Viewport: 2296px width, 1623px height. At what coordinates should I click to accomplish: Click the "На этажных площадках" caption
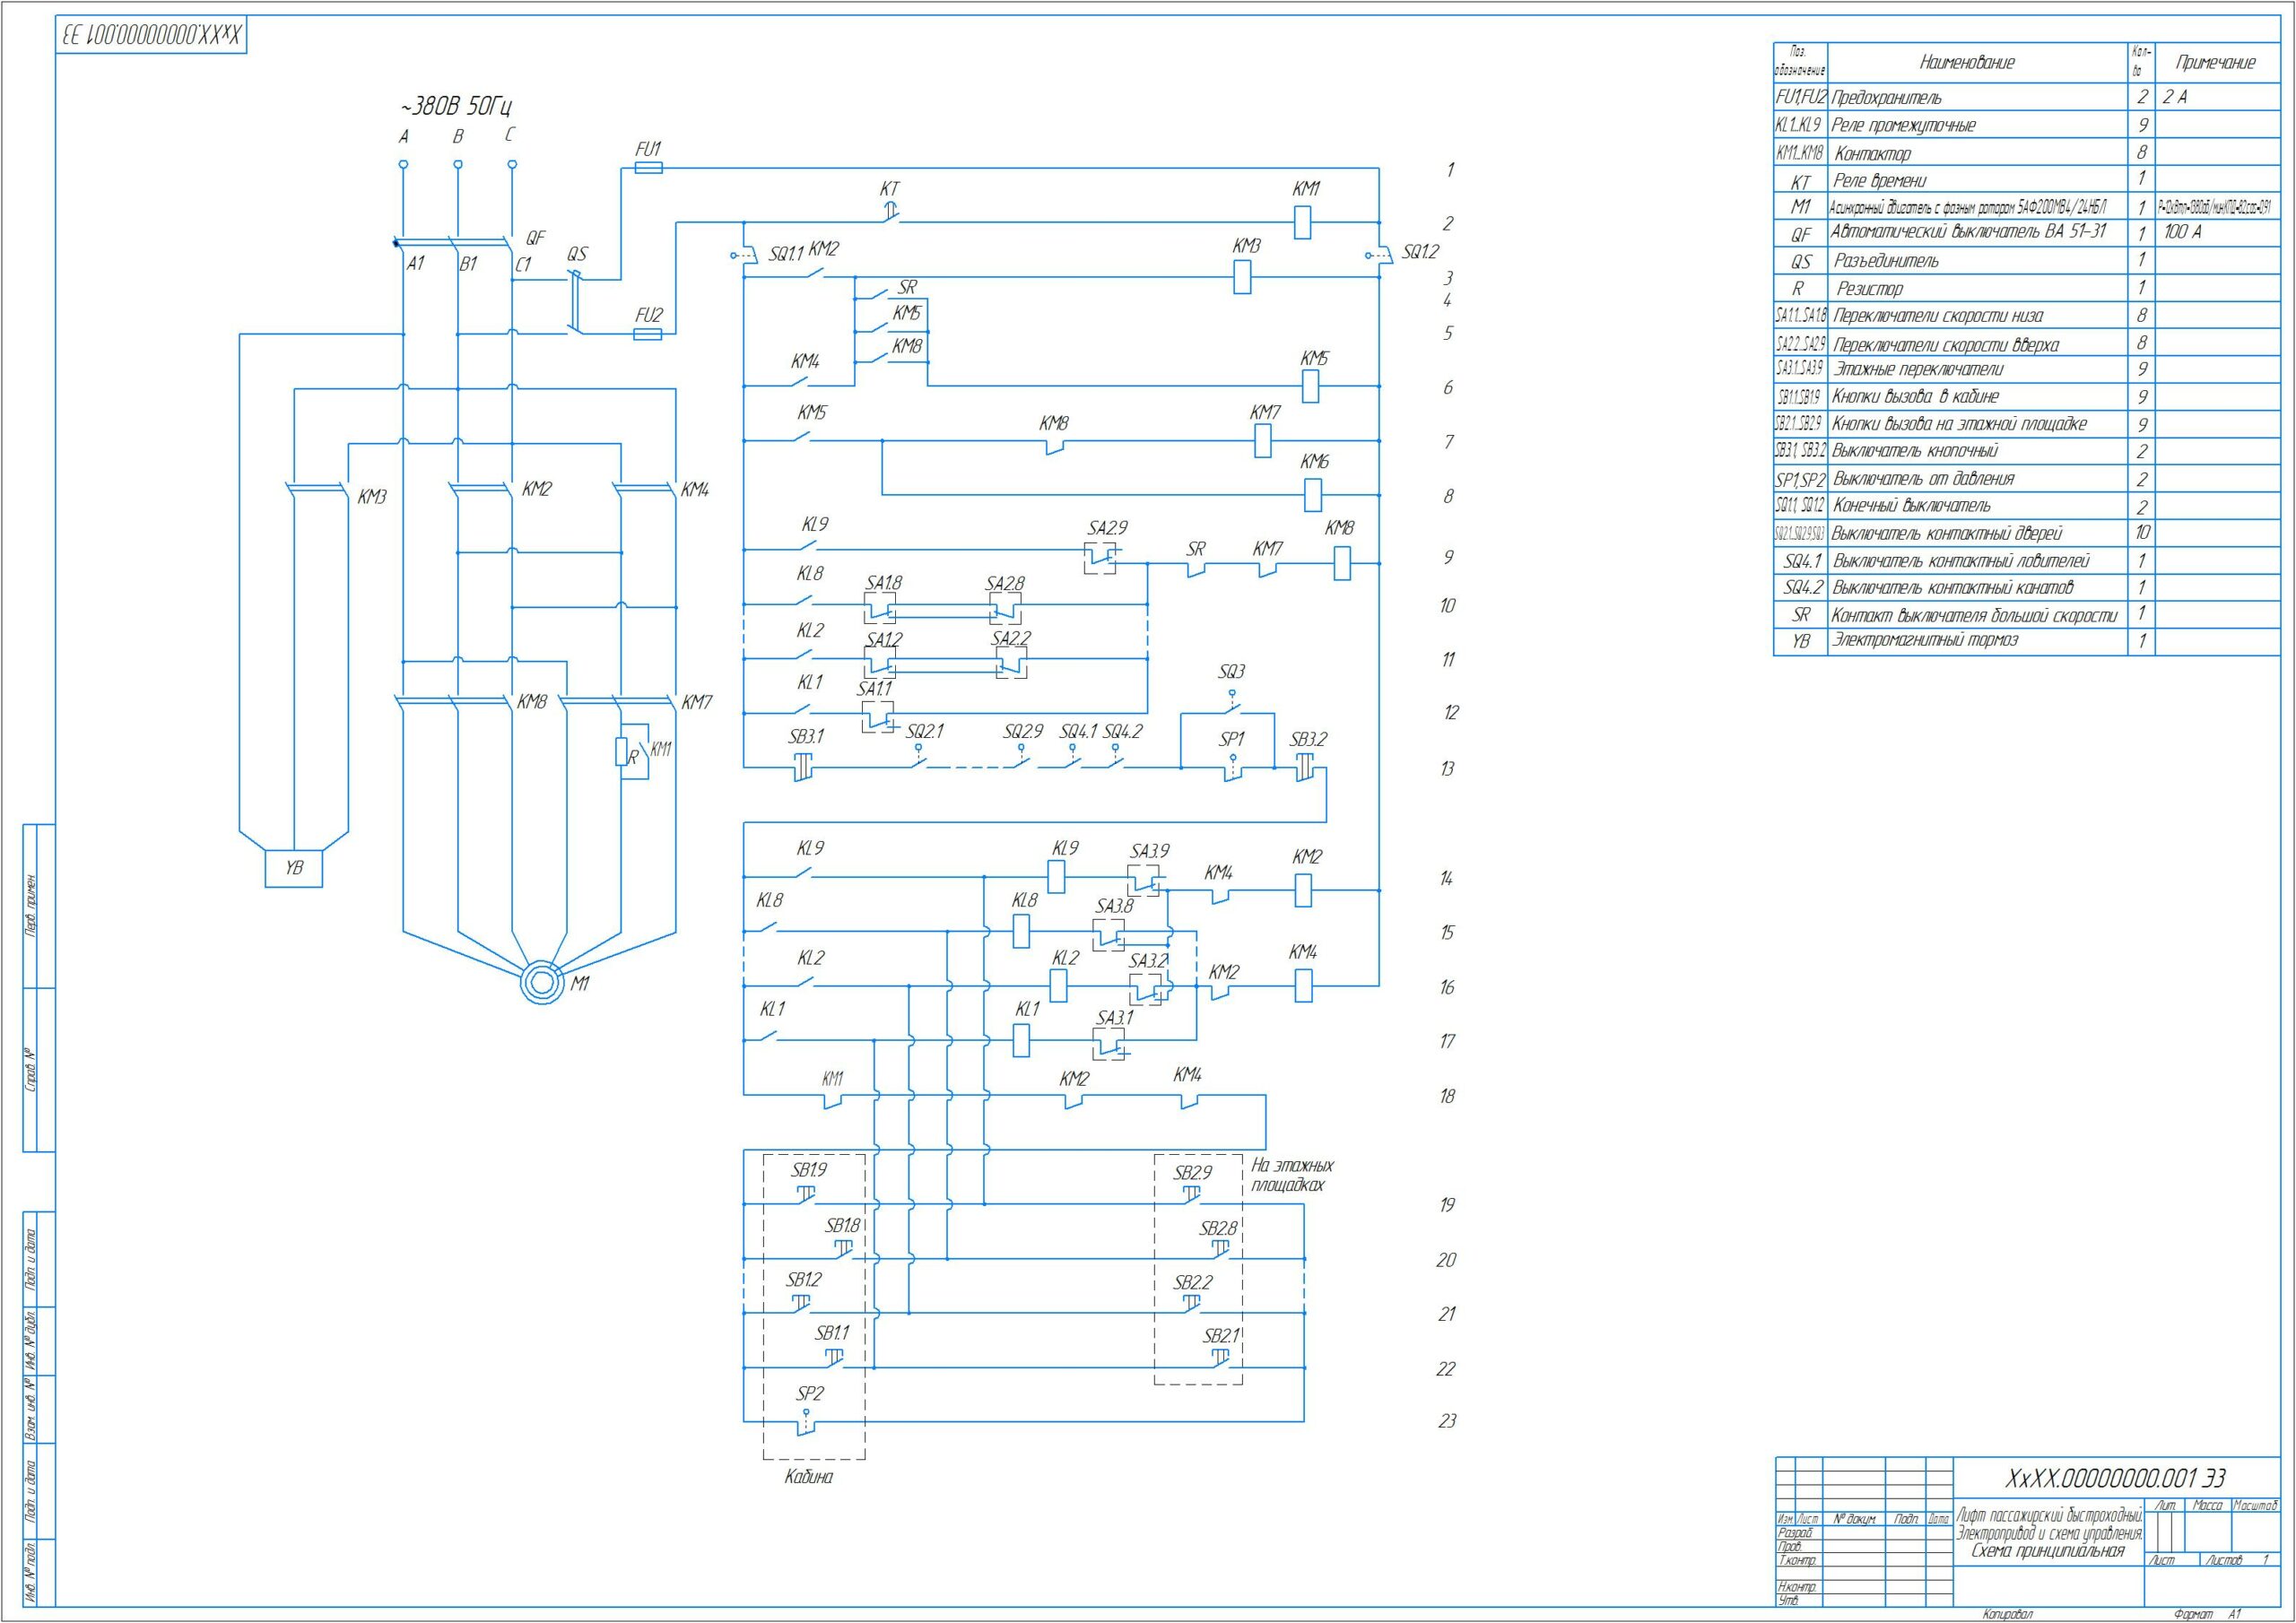tap(1292, 1175)
